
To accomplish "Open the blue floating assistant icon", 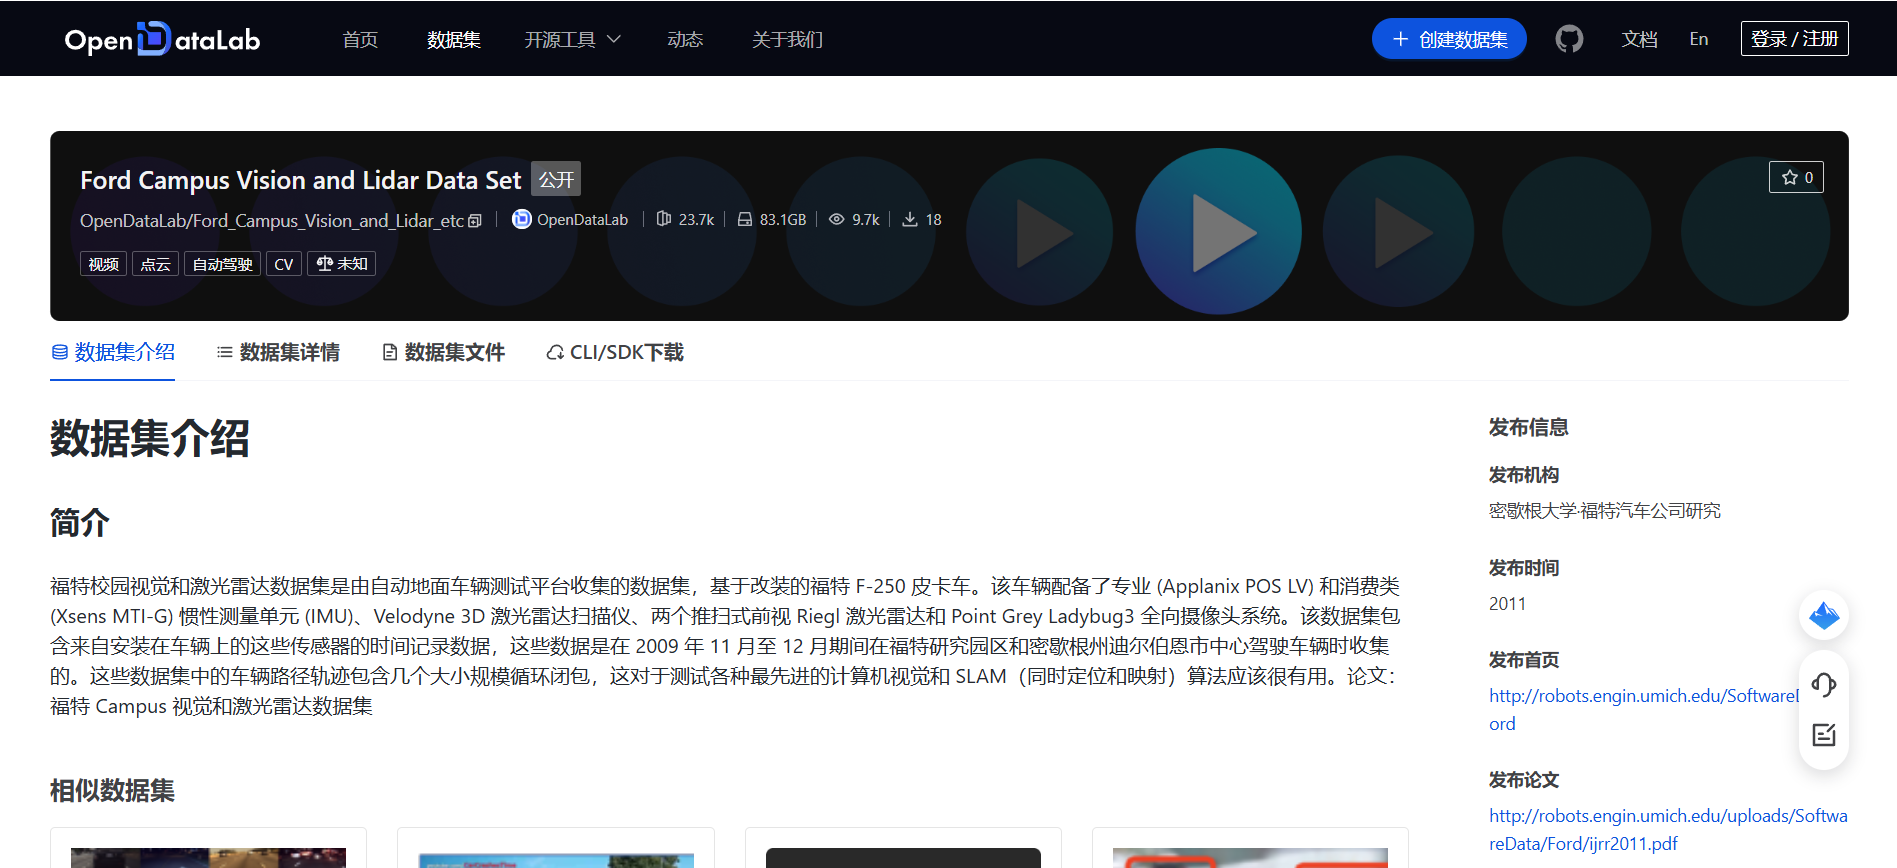I will pyautogui.click(x=1824, y=615).
